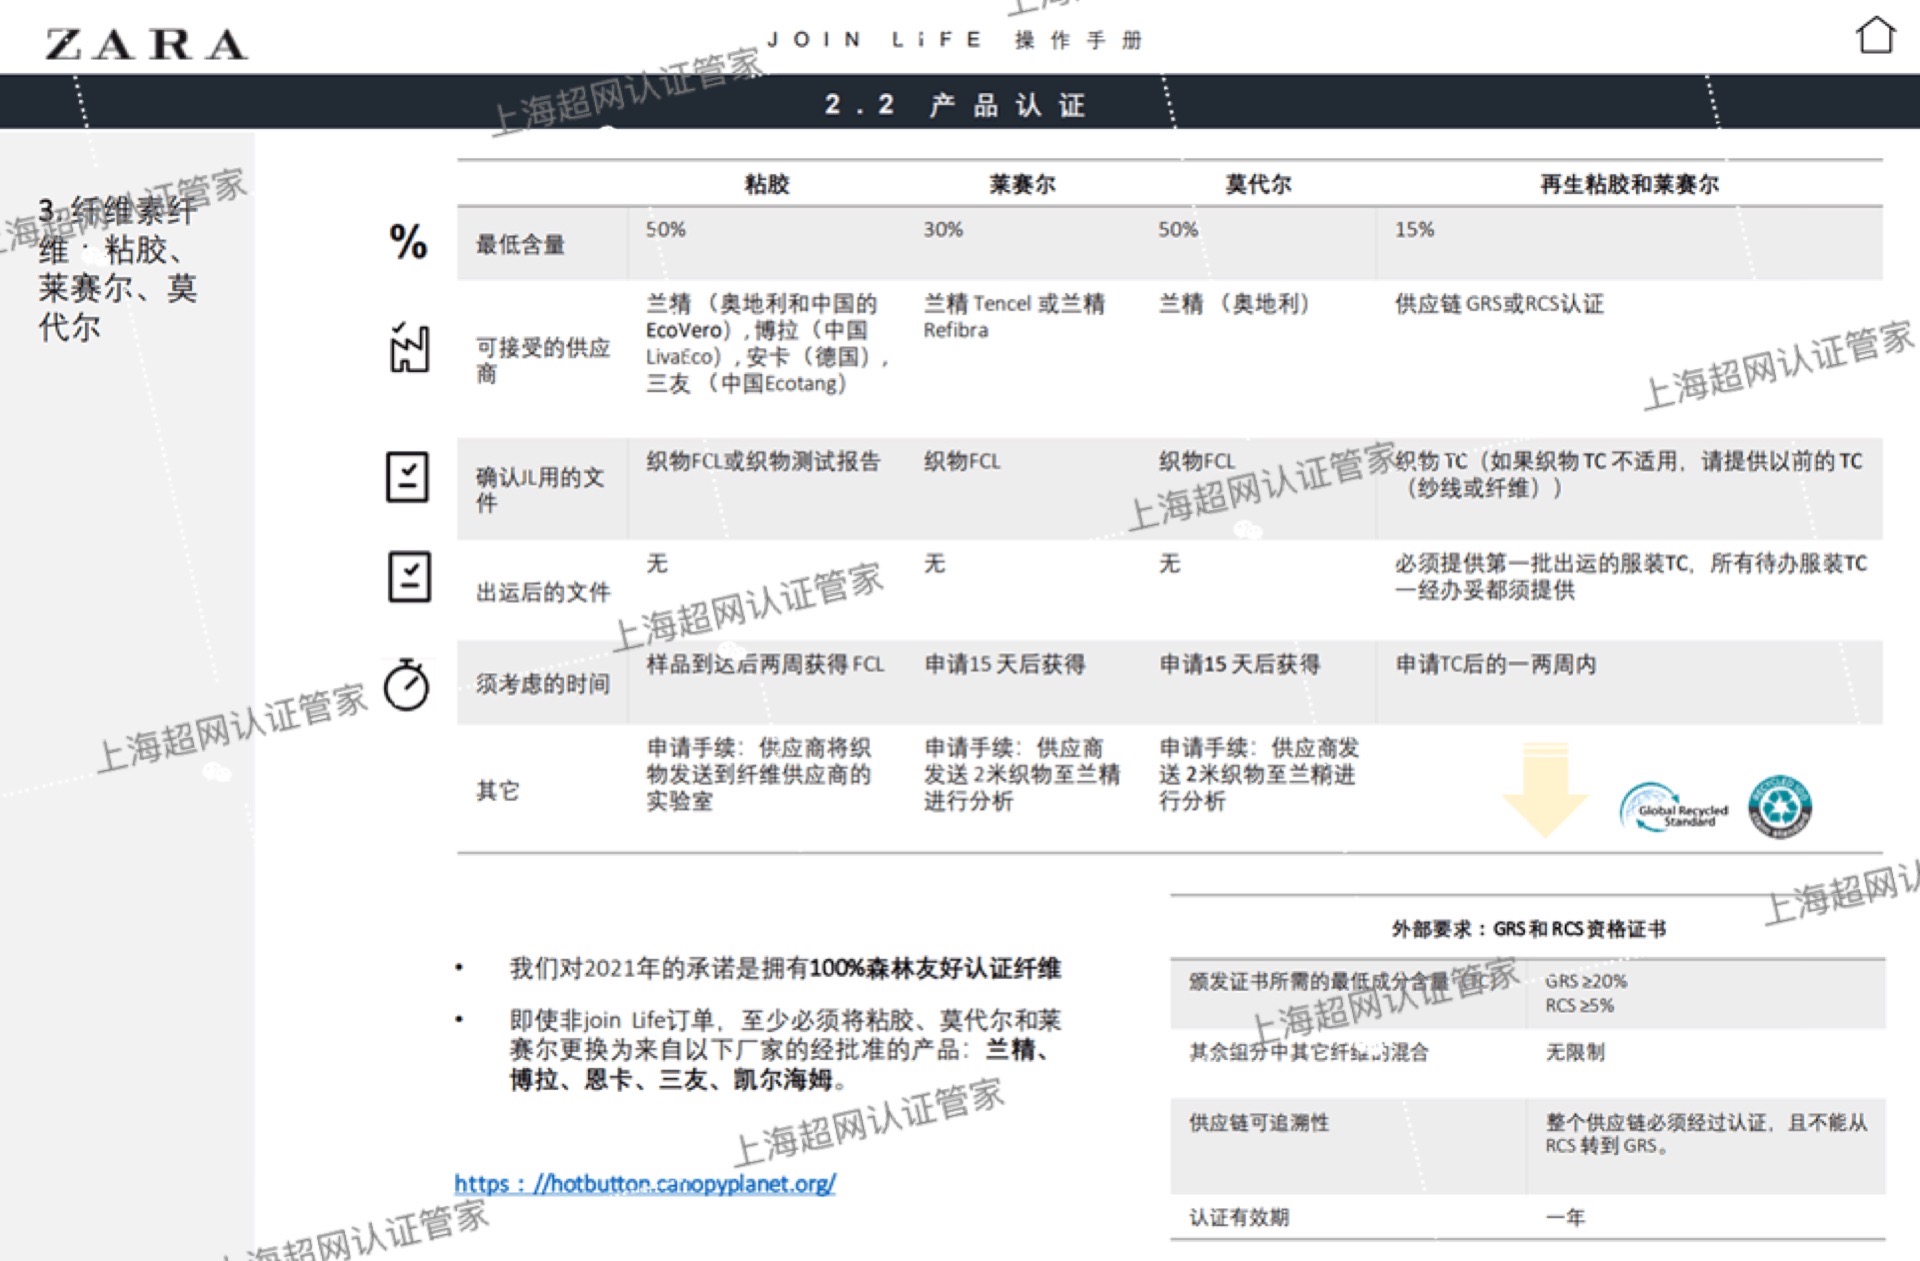Click the ZARA logo
The width and height of the screenshot is (1920, 1261).
tap(147, 44)
